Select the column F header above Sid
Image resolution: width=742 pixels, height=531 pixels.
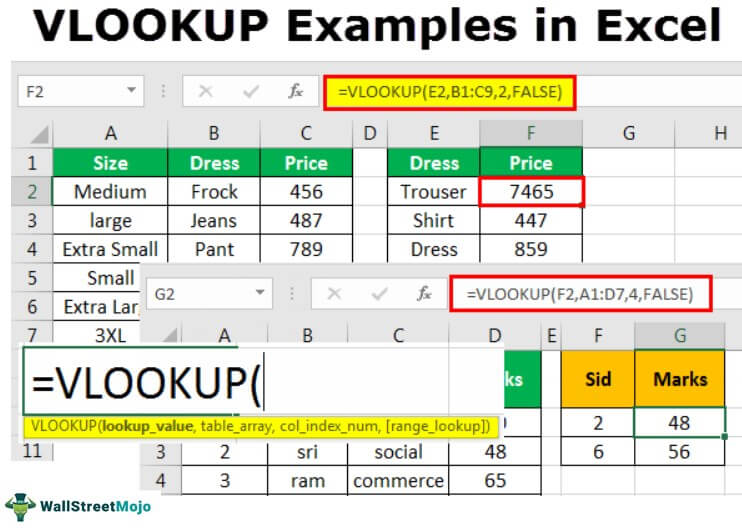point(598,336)
